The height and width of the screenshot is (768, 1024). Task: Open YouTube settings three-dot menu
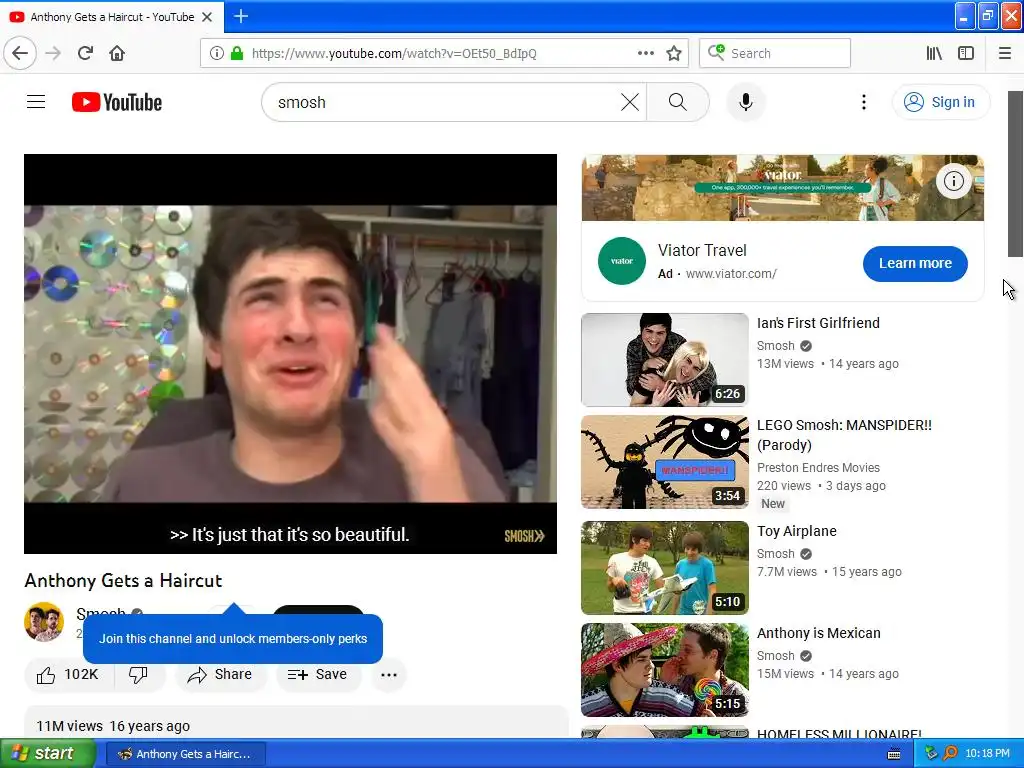click(863, 102)
